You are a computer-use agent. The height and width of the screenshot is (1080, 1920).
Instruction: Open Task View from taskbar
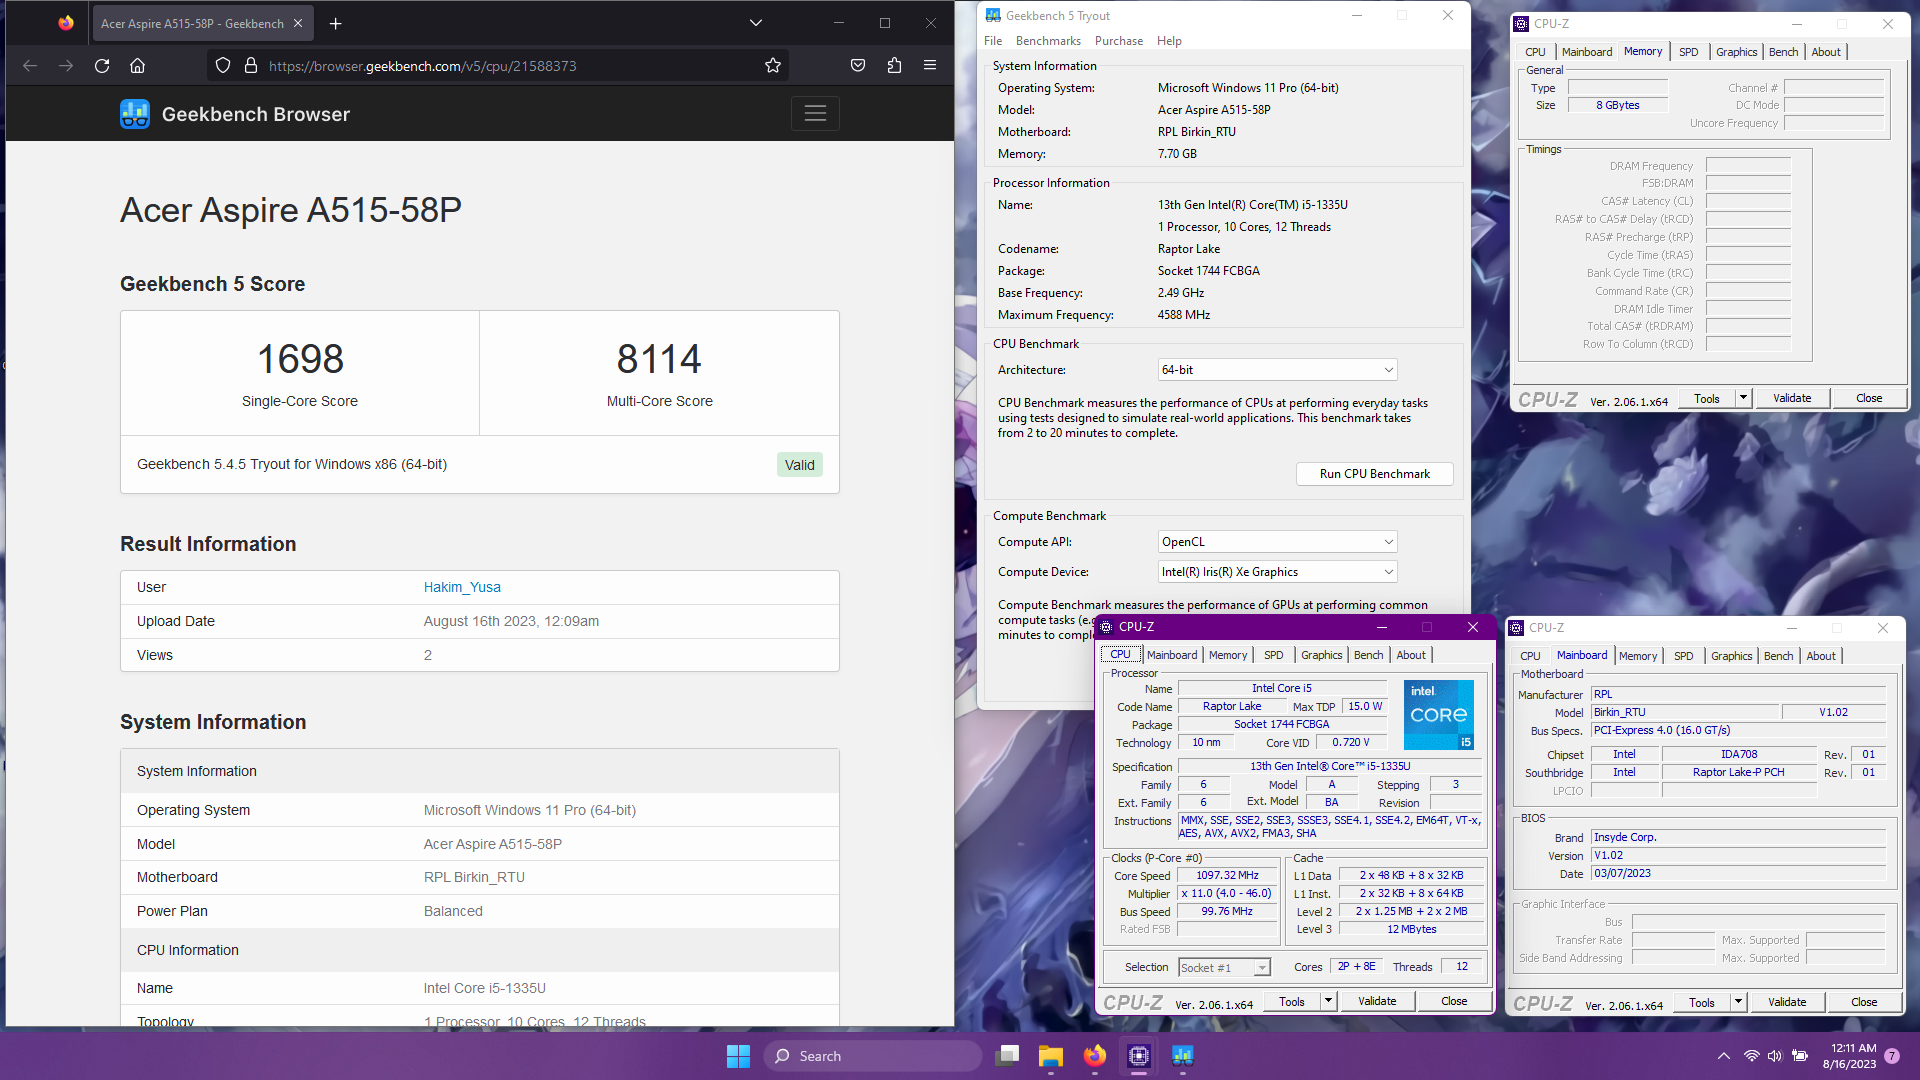[x=1007, y=1056]
